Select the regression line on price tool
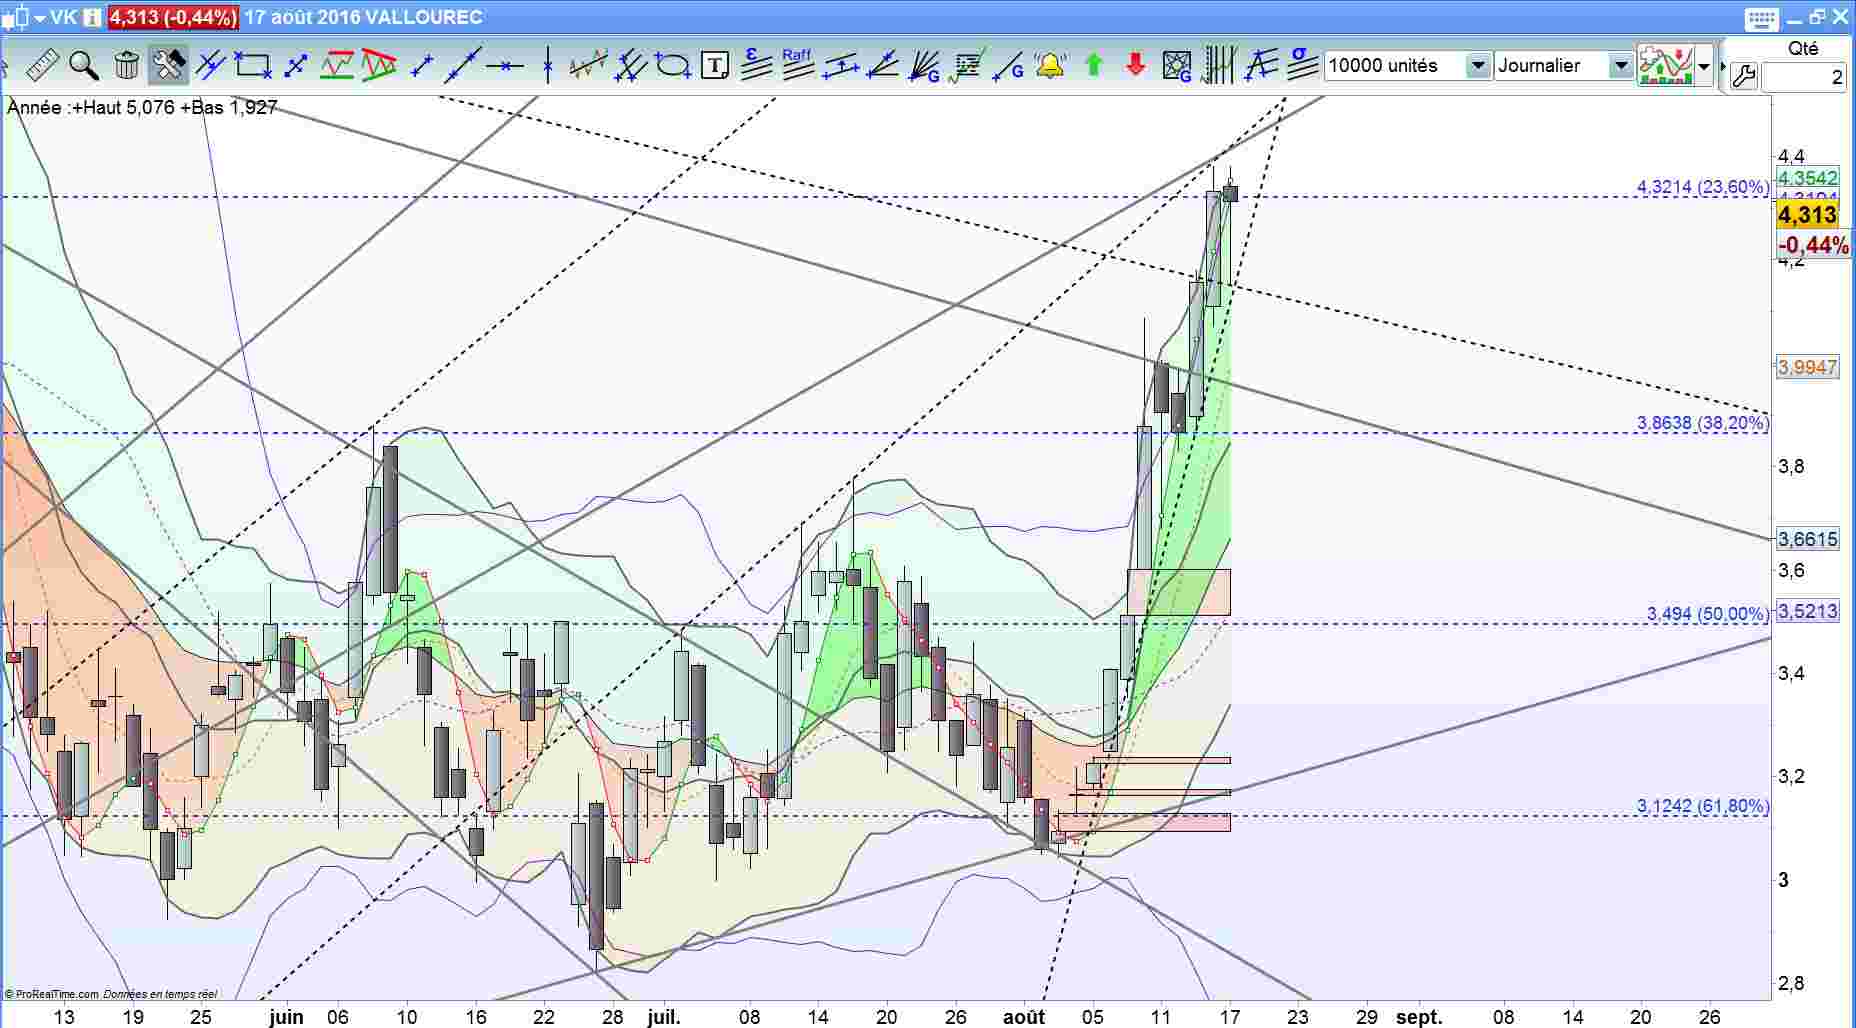The height and width of the screenshot is (1028, 1856). click(589, 66)
